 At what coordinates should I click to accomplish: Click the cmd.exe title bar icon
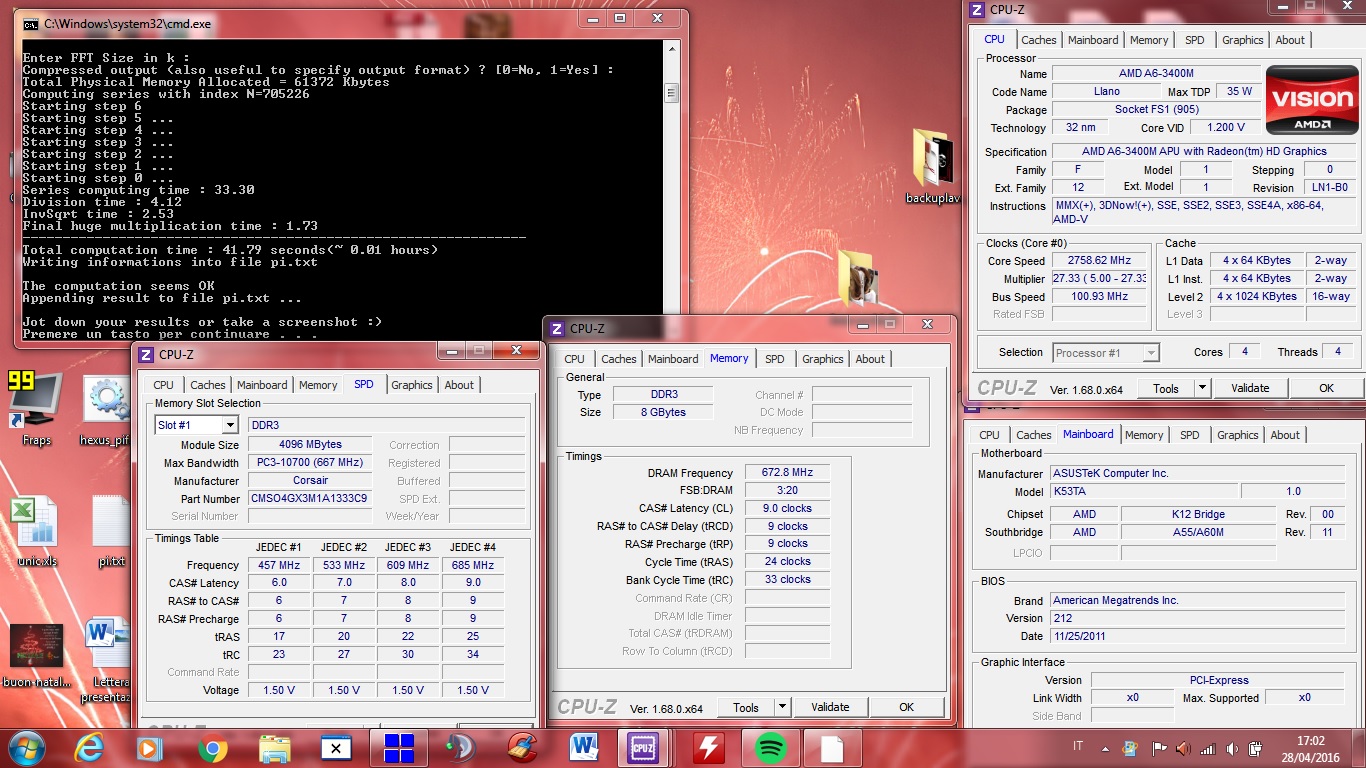(x=31, y=23)
